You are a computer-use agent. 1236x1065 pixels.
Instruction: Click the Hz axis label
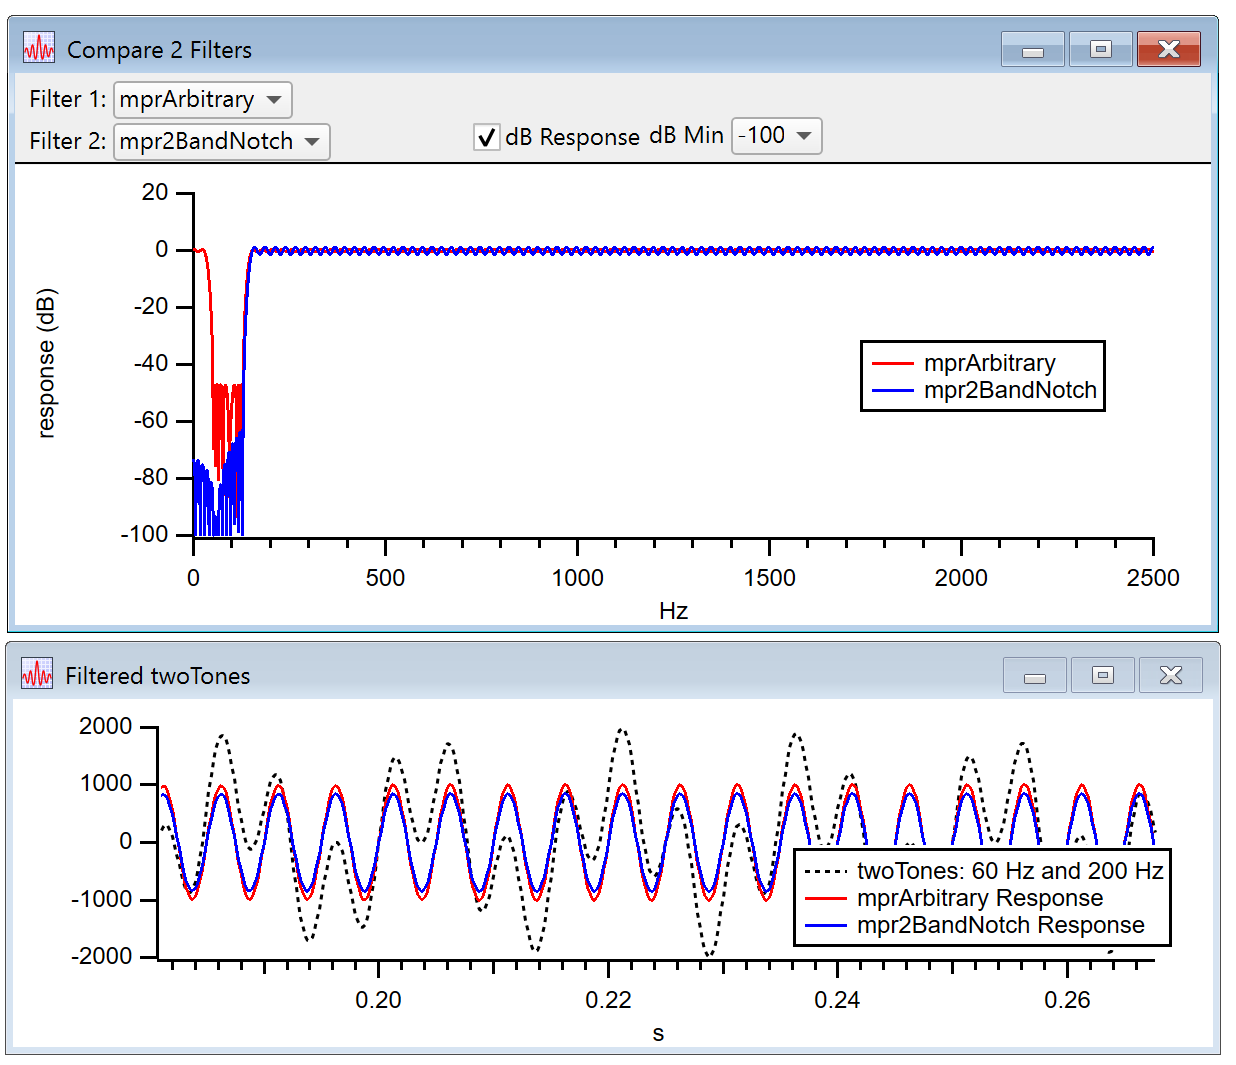tap(673, 610)
